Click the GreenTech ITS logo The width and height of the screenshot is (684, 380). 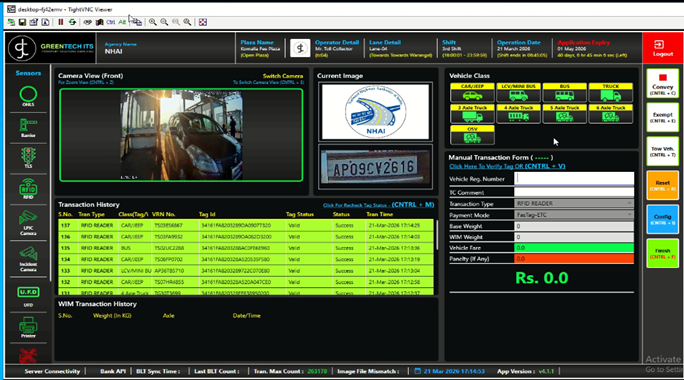pyautogui.click(x=51, y=48)
